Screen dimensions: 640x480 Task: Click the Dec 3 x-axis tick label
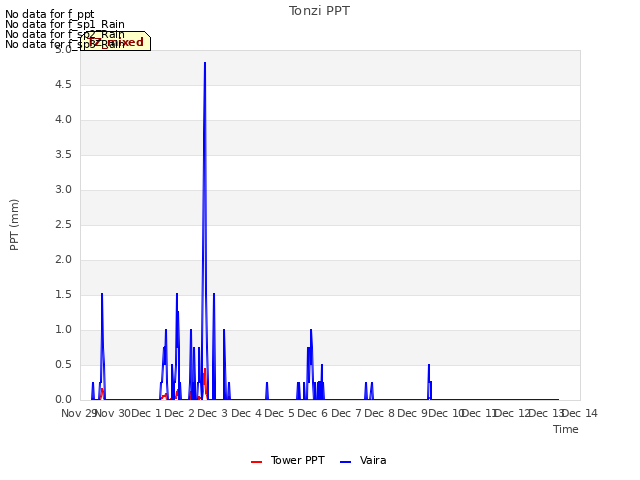coord(212,413)
